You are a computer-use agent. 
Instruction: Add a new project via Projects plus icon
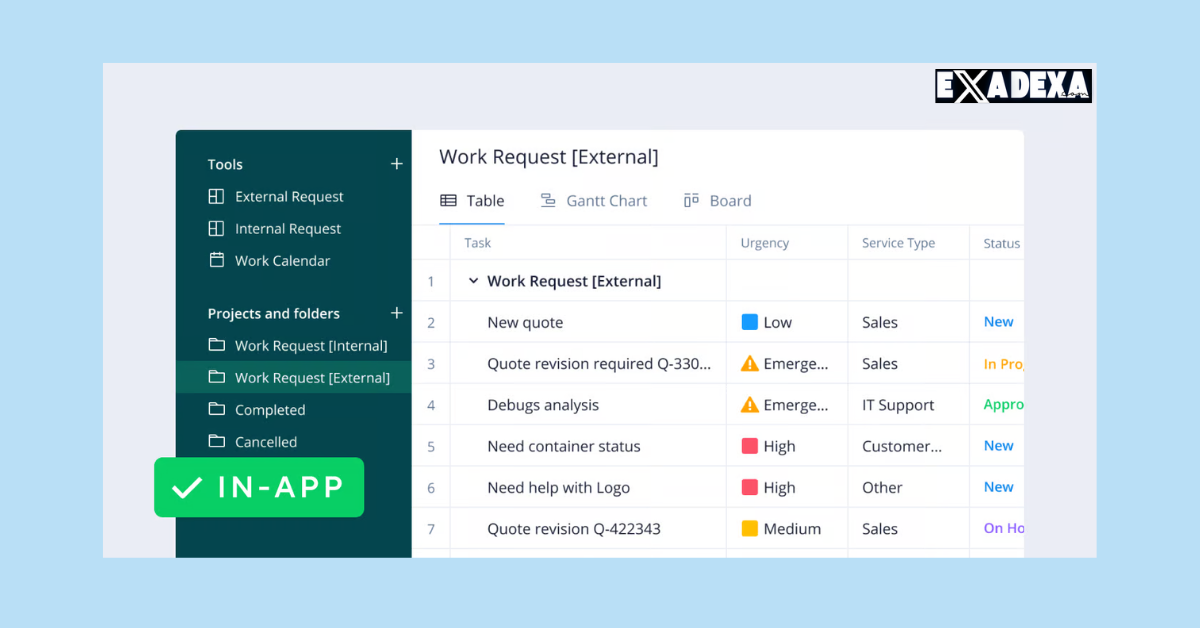pos(396,312)
